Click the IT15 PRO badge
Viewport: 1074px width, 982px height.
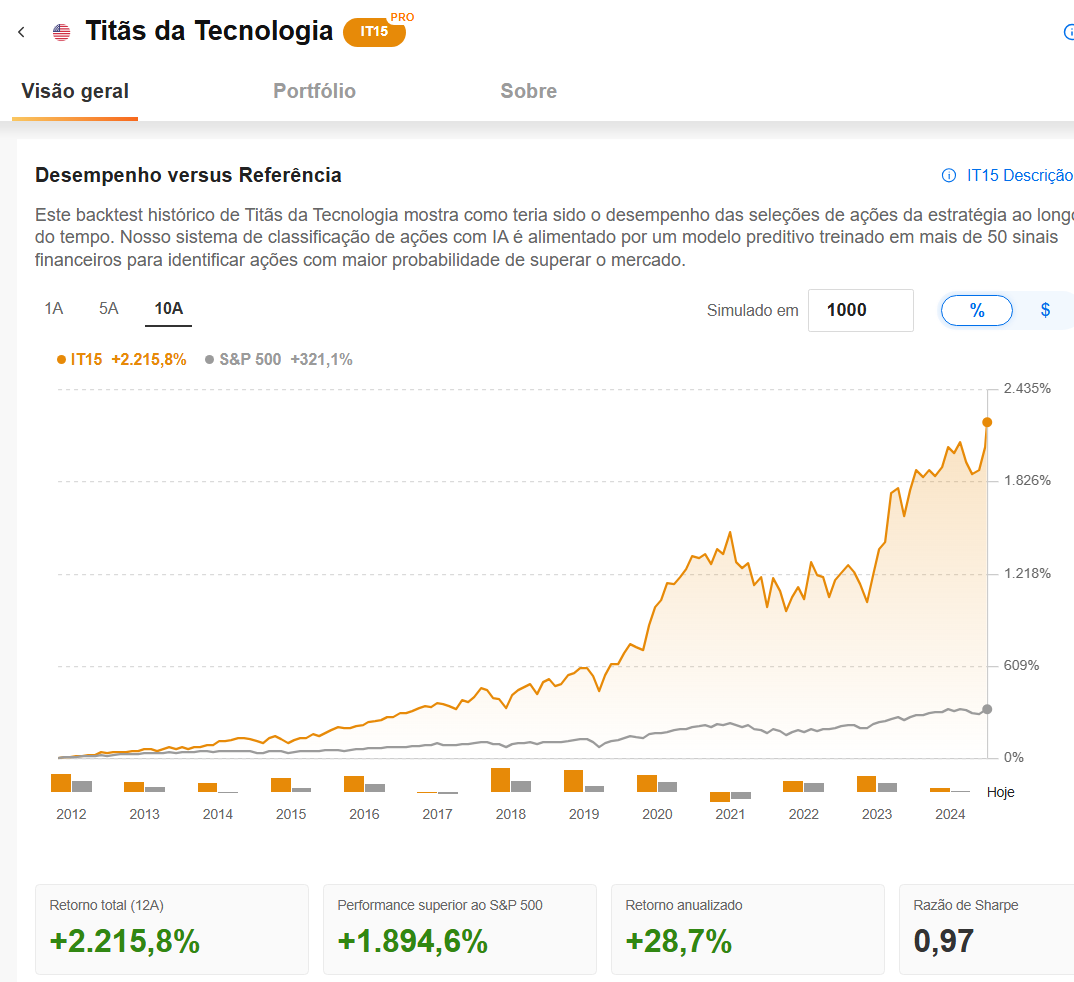point(375,32)
